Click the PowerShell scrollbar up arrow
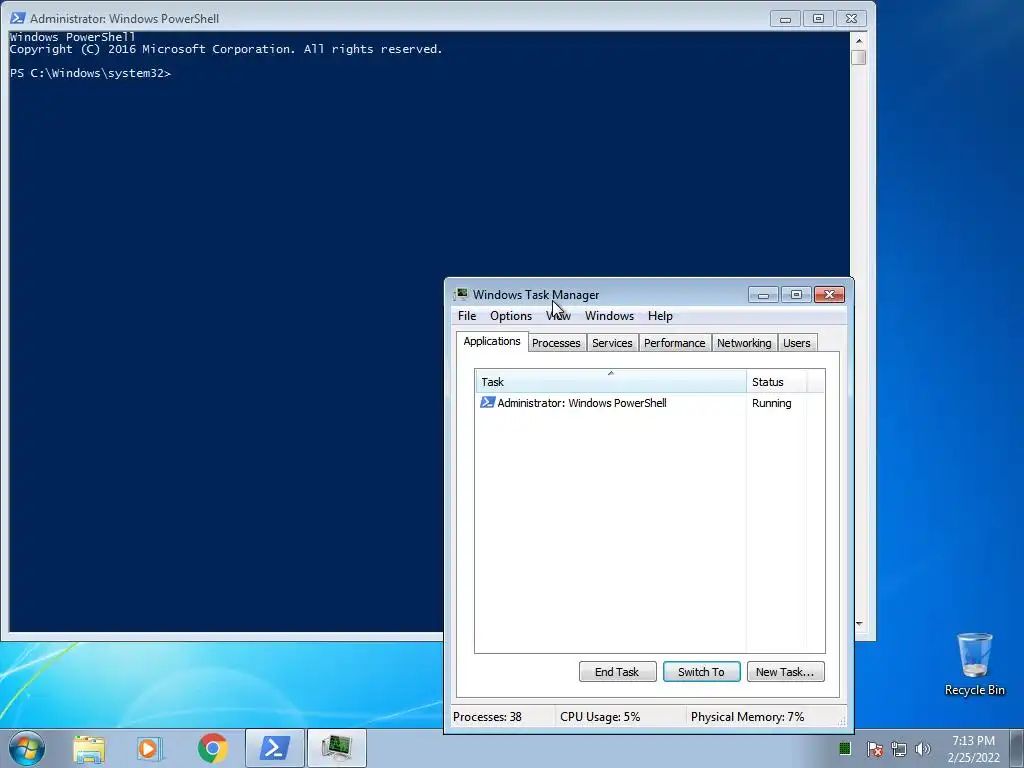 (x=859, y=41)
